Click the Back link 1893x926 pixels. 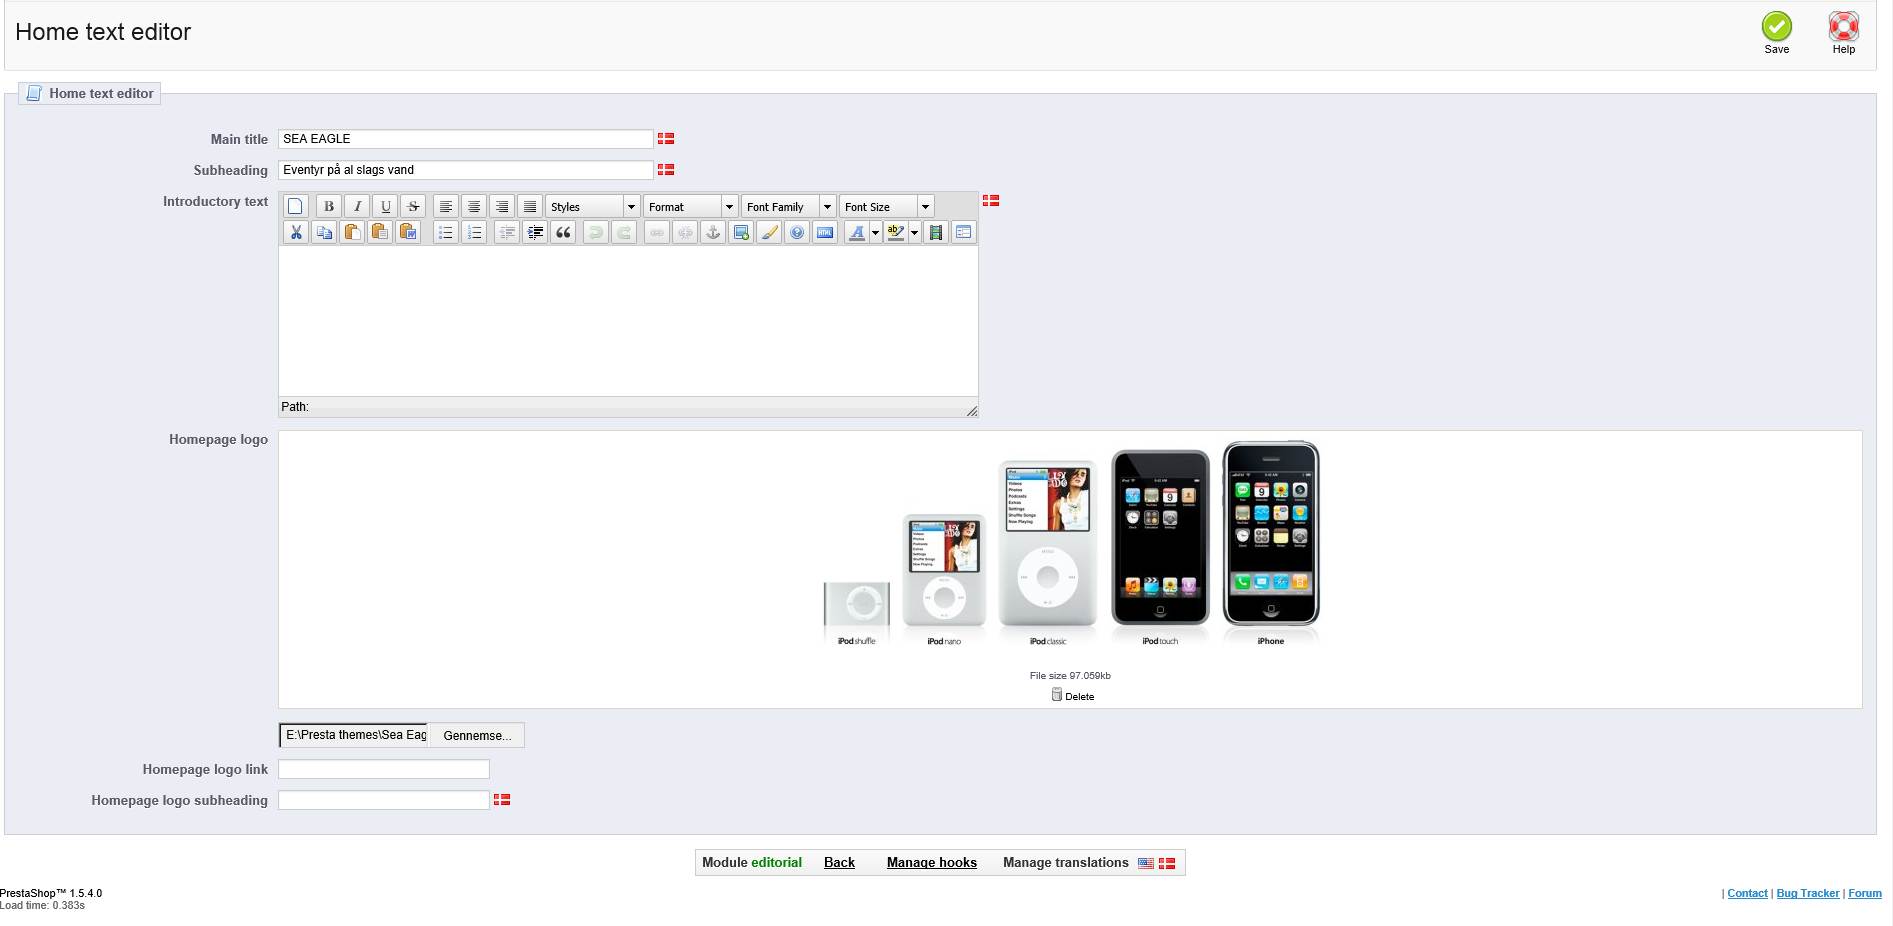(x=839, y=863)
